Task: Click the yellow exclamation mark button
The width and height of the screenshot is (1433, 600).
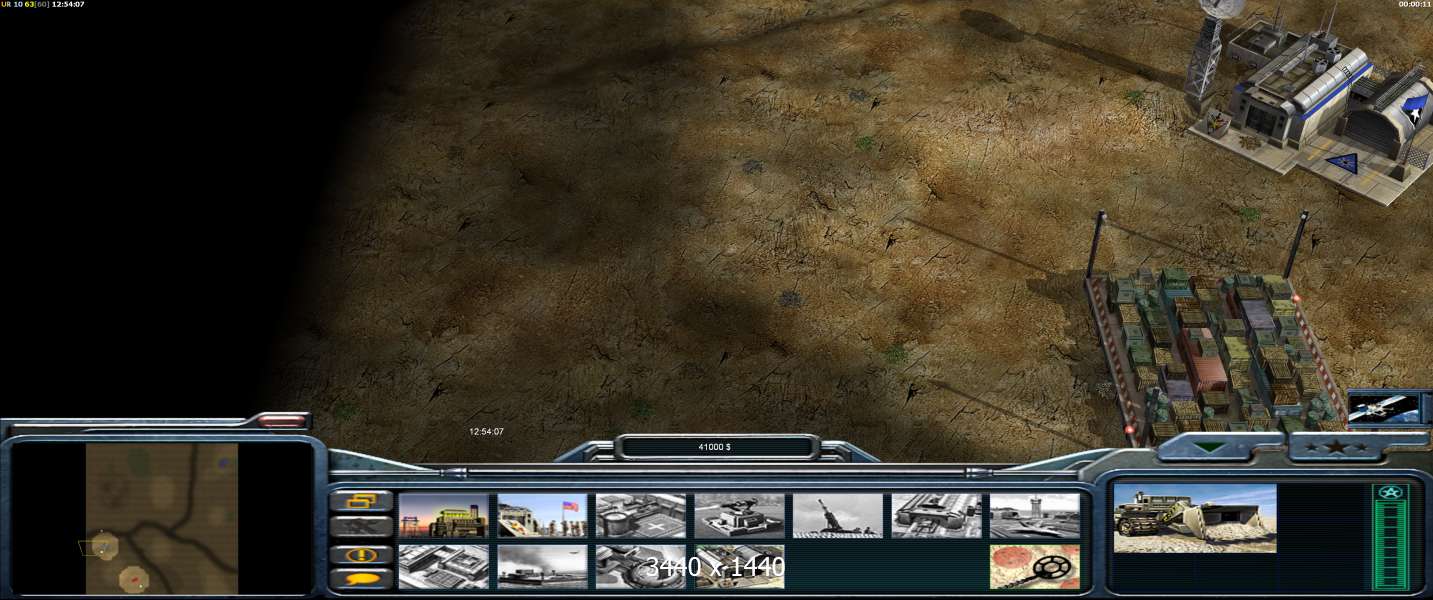Action: [x=361, y=553]
